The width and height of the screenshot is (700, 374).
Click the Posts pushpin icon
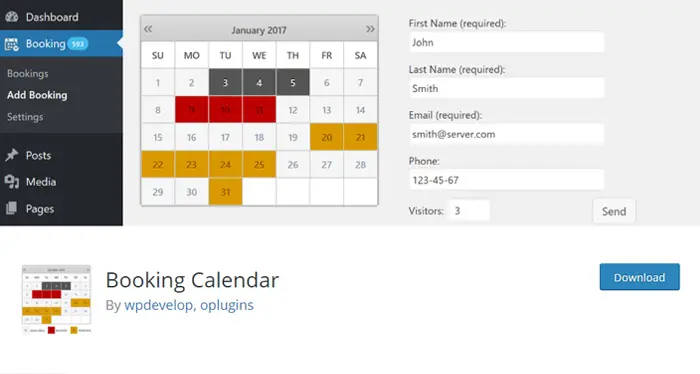[x=12, y=155]
